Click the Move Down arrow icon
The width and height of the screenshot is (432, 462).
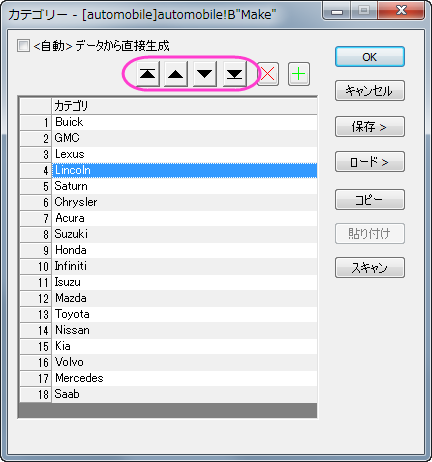(204, 74)
